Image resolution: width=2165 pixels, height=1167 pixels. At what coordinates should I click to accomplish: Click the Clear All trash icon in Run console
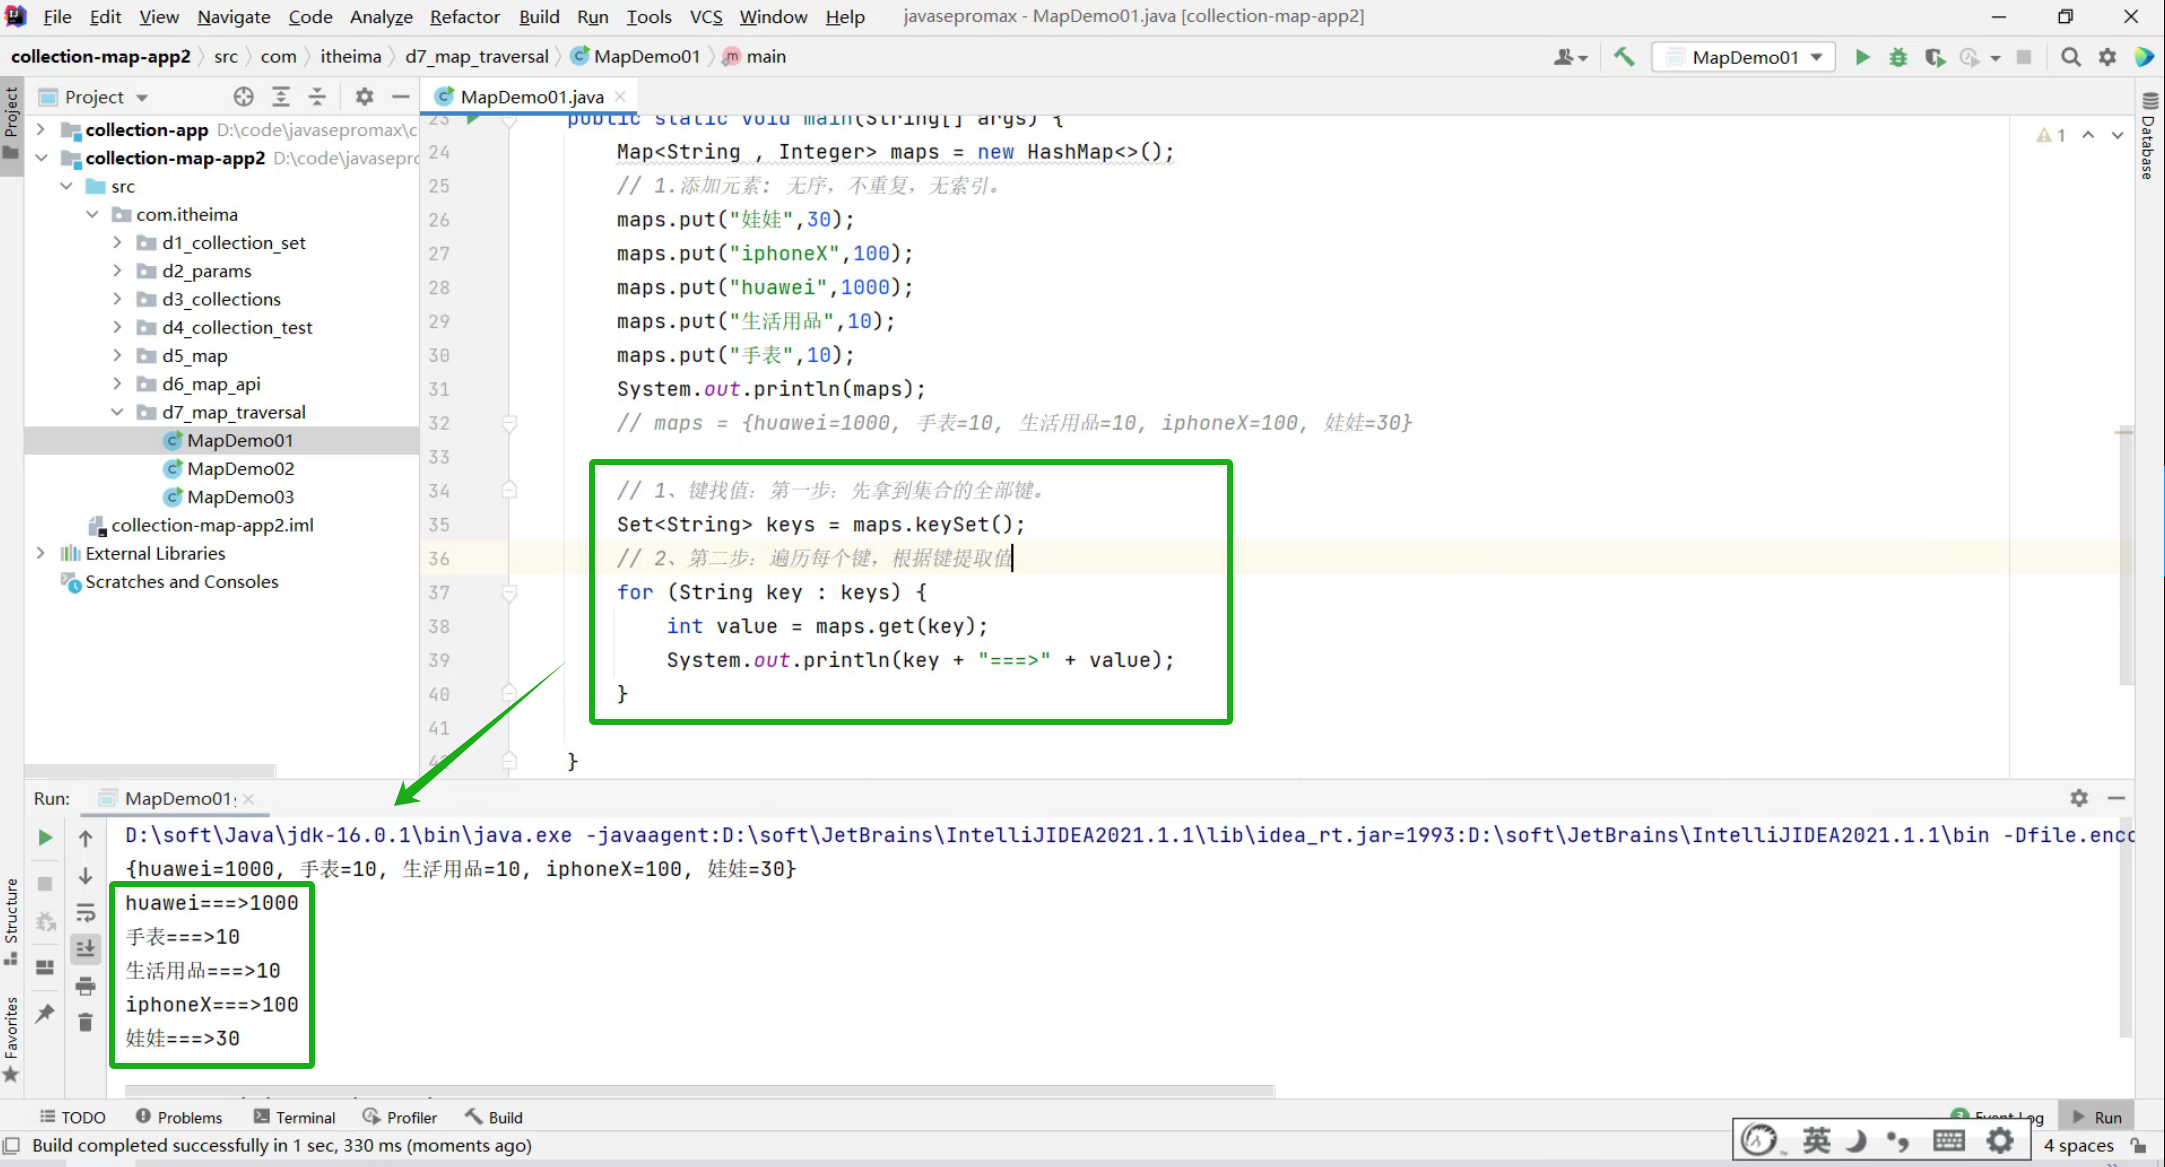click(86, 1022)
